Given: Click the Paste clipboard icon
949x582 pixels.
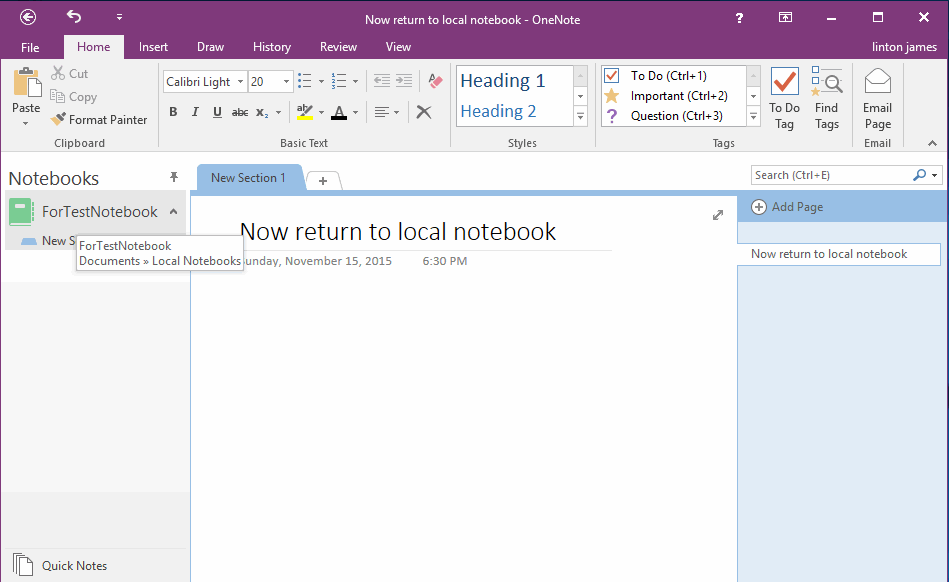Looking at the screenshot, I should click(26, 83).
